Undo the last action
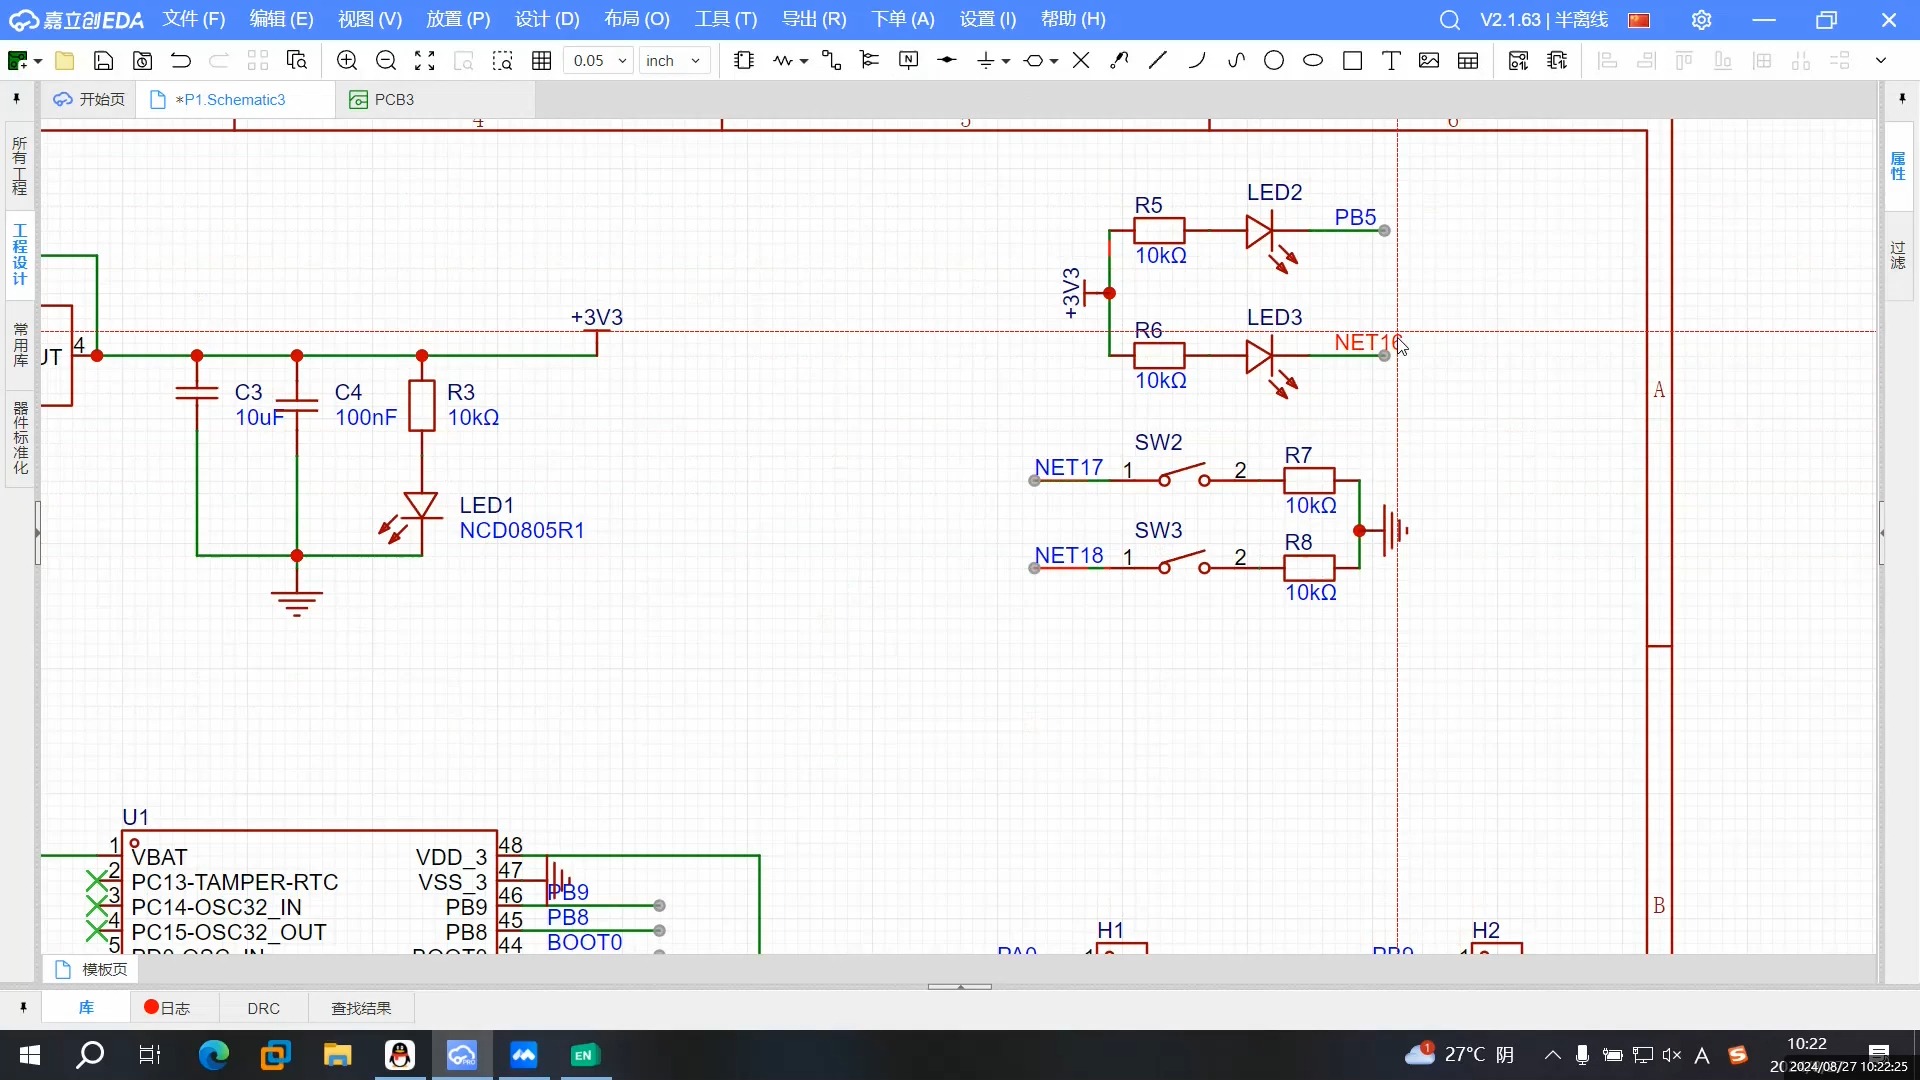Viewport: 1920px width, 1080px height. tap(181, 61)
